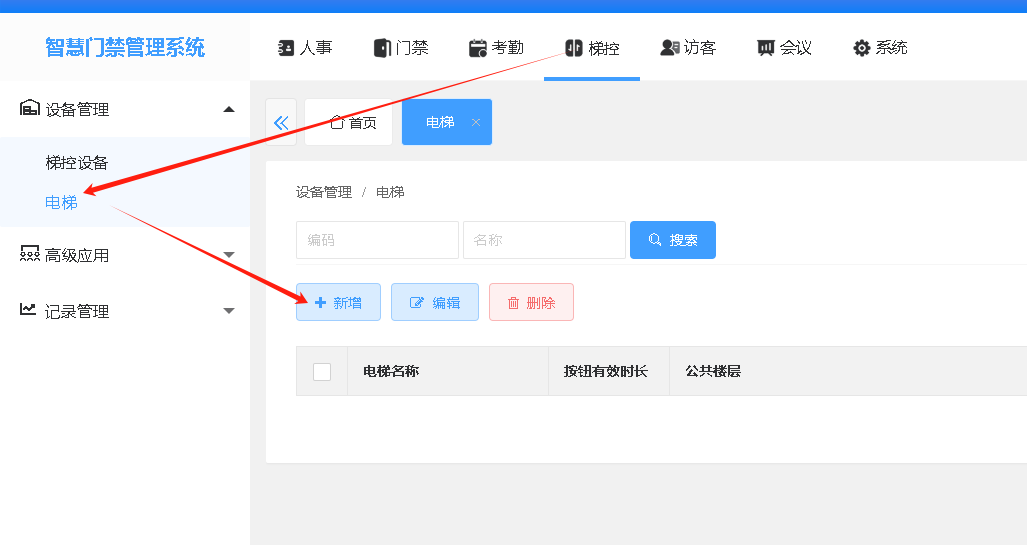Switch to the 首页 home tab
The height and width of the screenshot is (545, 1027).
(x=348, y=122)
